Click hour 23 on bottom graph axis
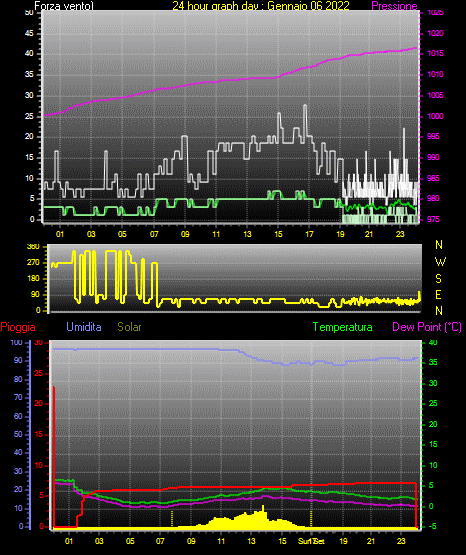Screen dimensions: 466x555 pyautogui.click(x=401, y=541)
